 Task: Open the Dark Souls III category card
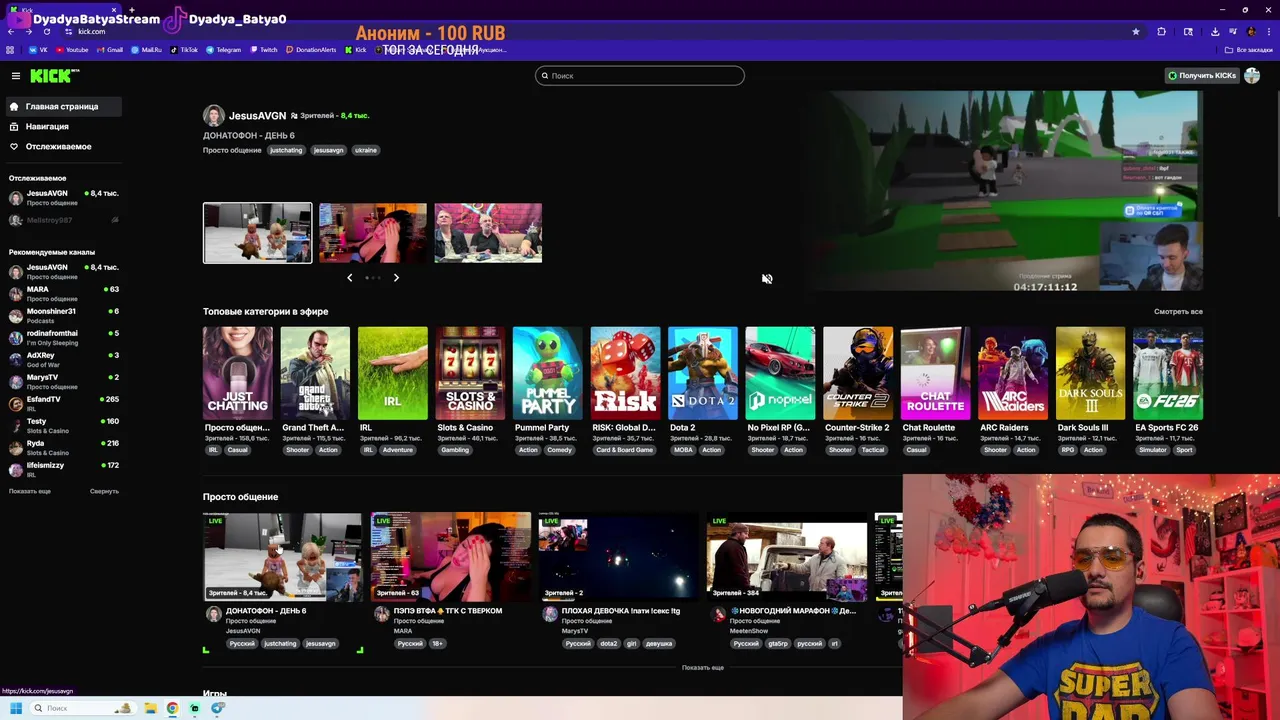1090,373
